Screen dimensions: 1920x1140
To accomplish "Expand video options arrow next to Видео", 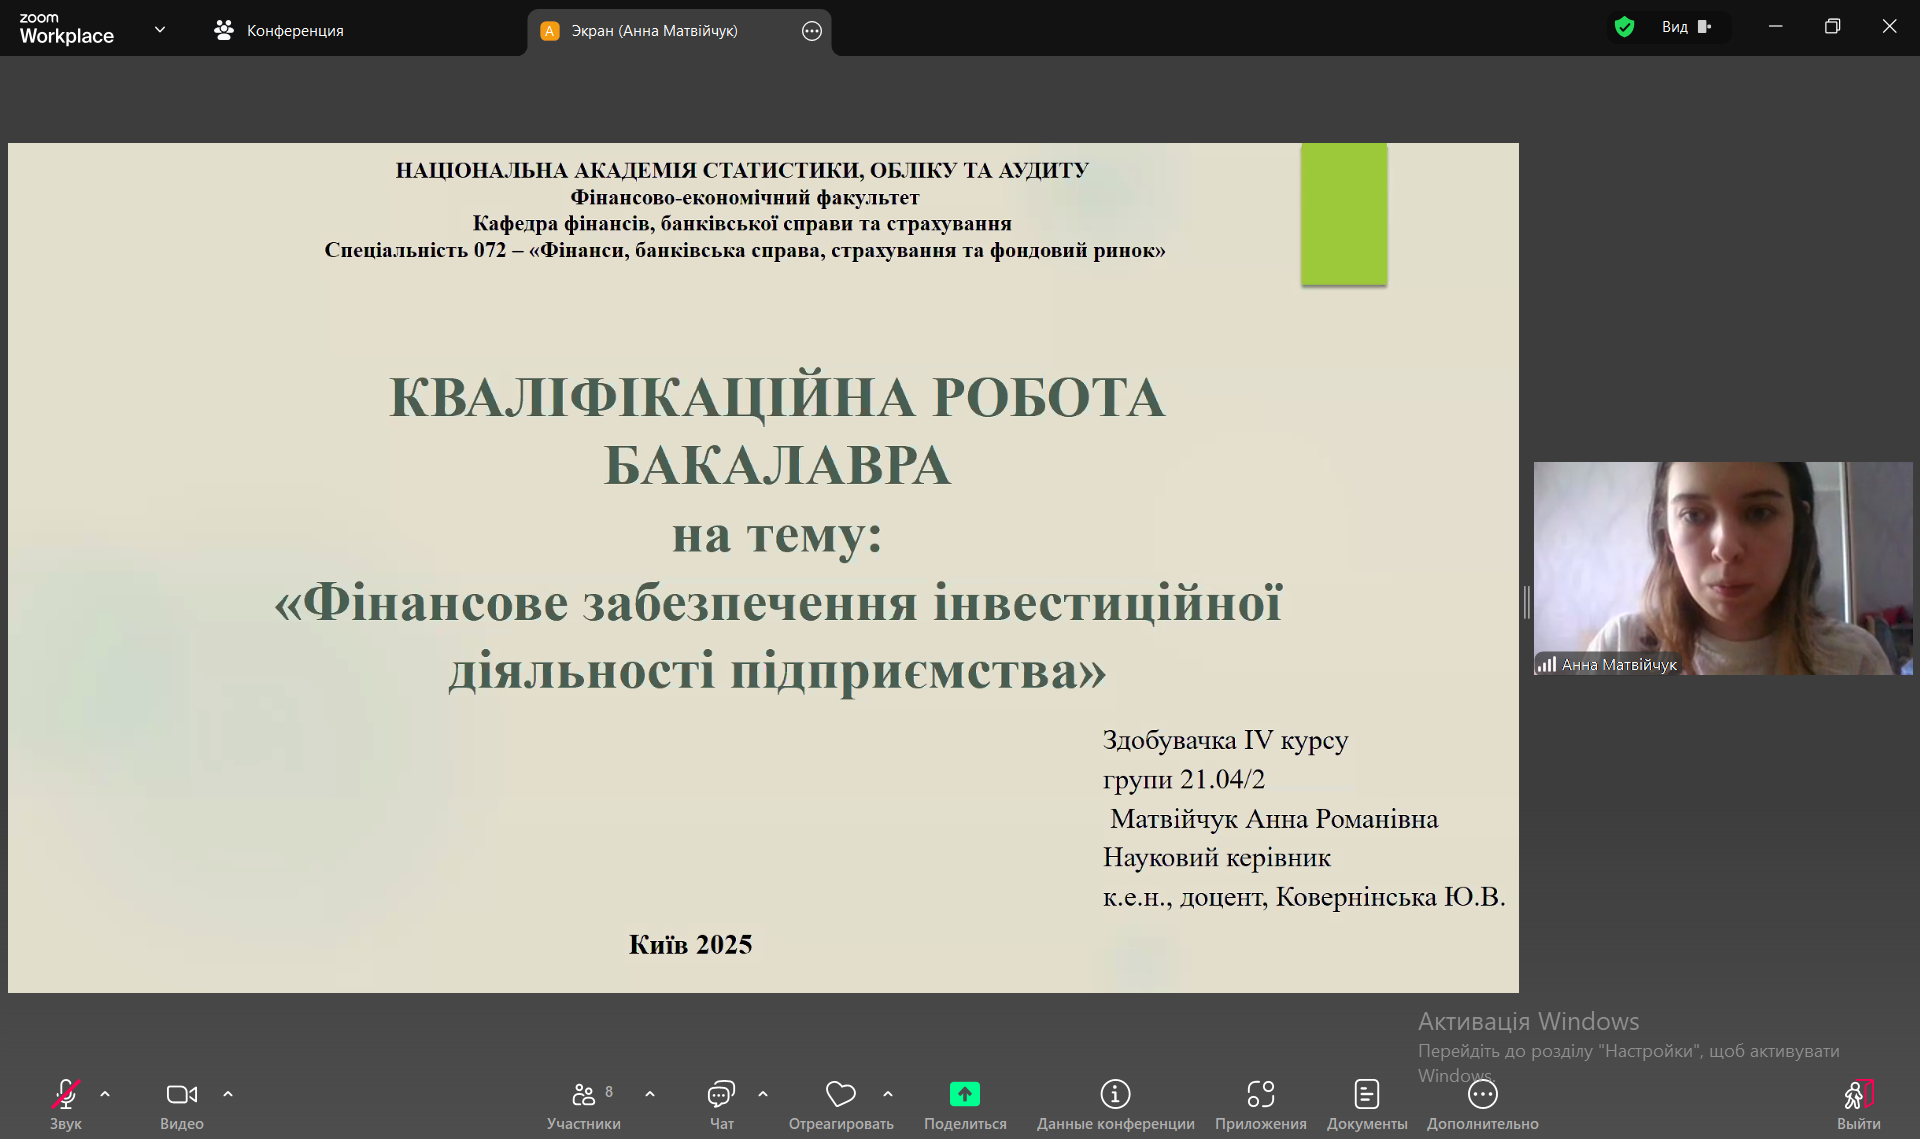I will click(228, 1094).
